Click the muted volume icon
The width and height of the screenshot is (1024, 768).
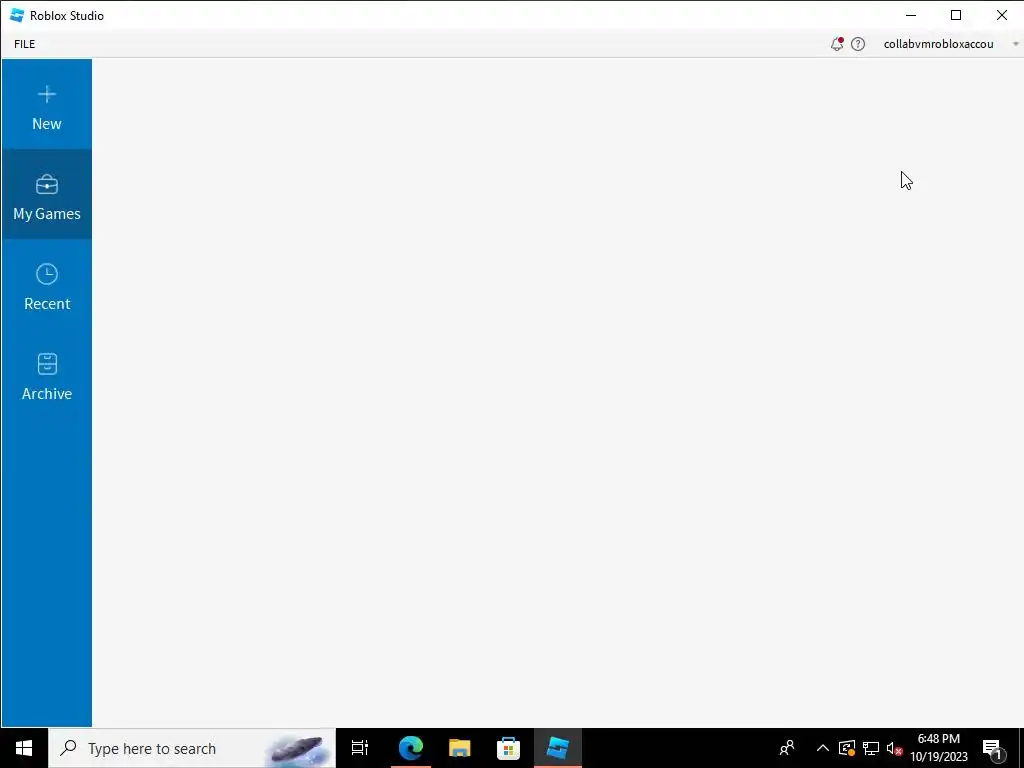tap(894, 748)
